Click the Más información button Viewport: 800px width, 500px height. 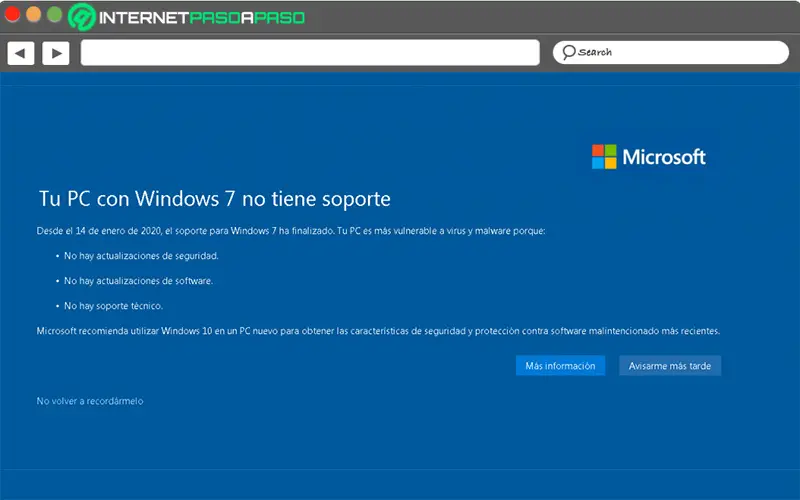(560, 366)
